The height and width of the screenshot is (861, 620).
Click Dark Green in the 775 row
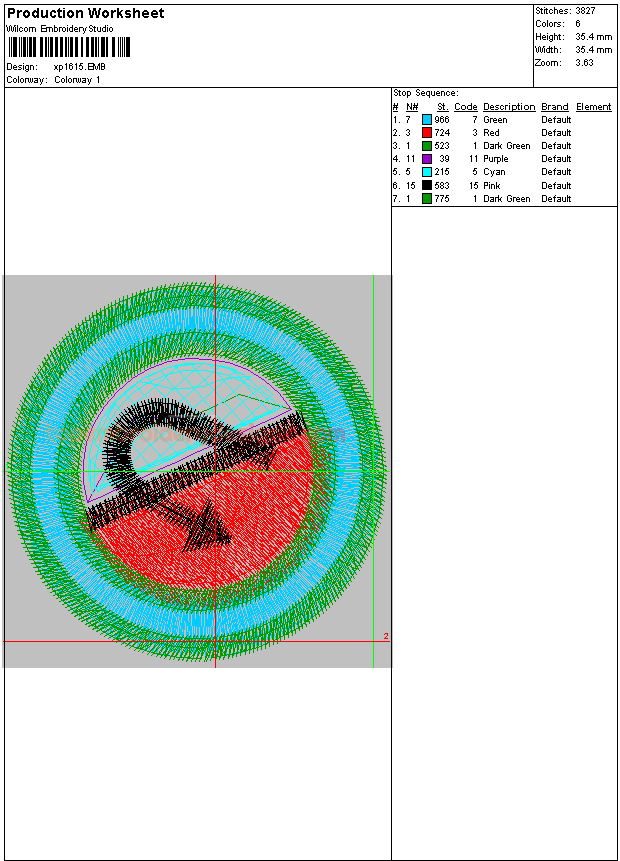point(507,199)
